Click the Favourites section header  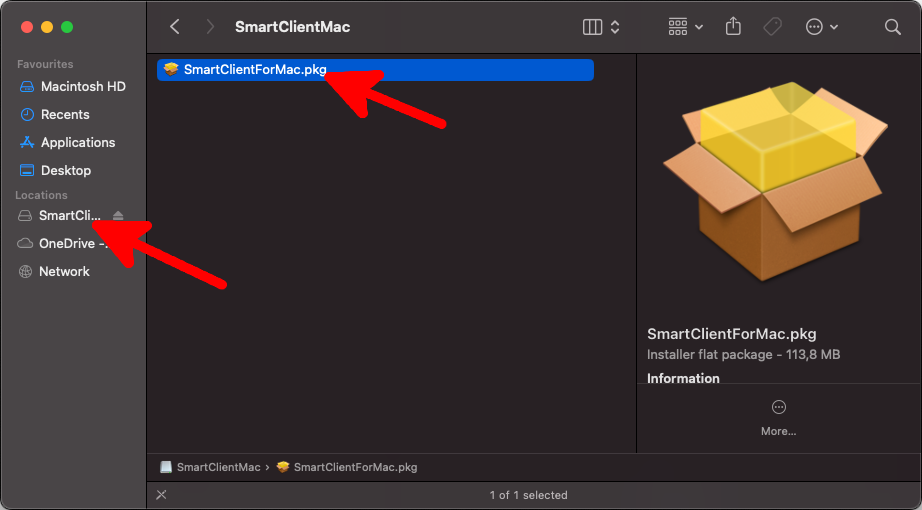[45, 64]
